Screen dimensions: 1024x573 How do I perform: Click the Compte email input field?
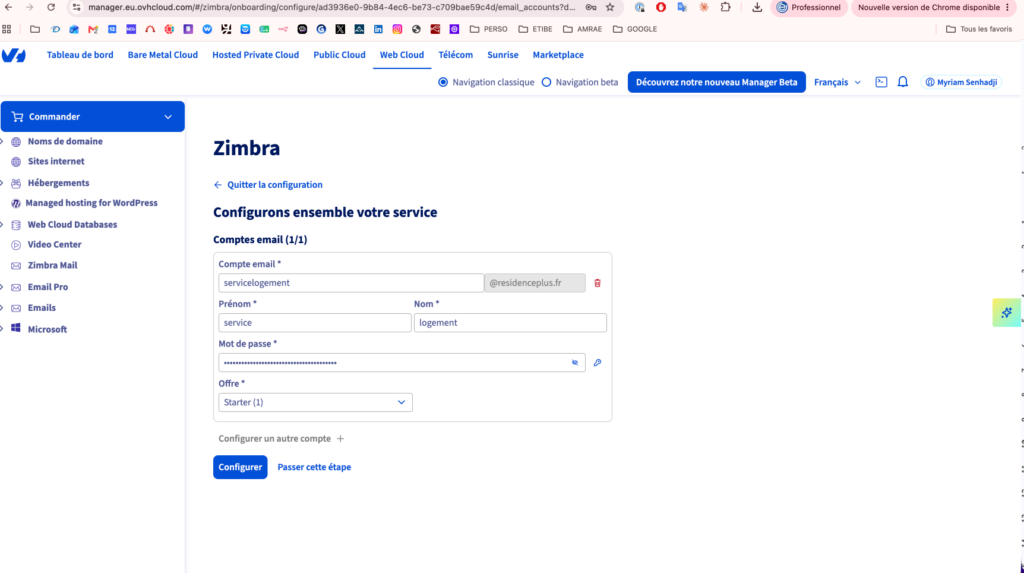[351, 283]
